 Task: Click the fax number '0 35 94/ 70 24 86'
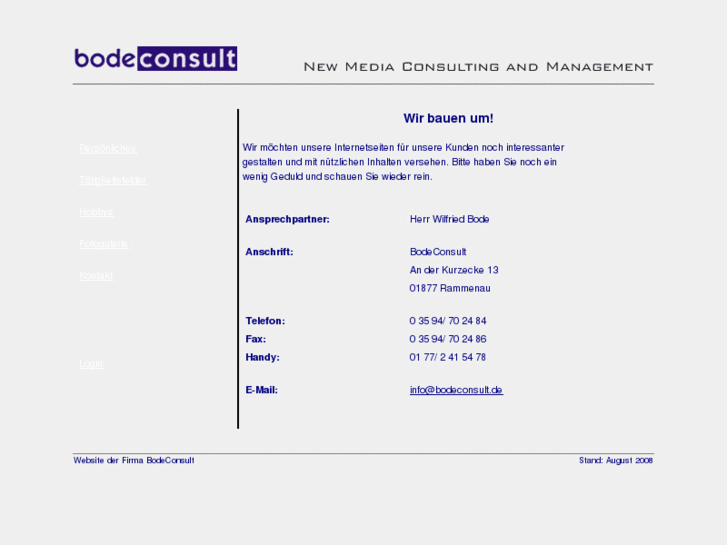coord(448,339)
